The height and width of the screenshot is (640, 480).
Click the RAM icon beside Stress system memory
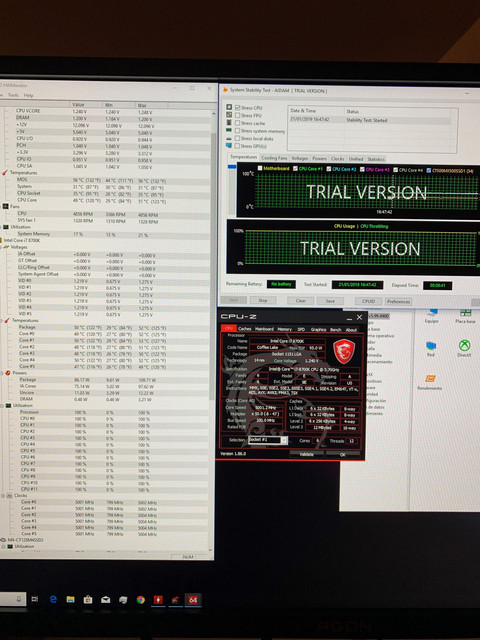[229, 130]
